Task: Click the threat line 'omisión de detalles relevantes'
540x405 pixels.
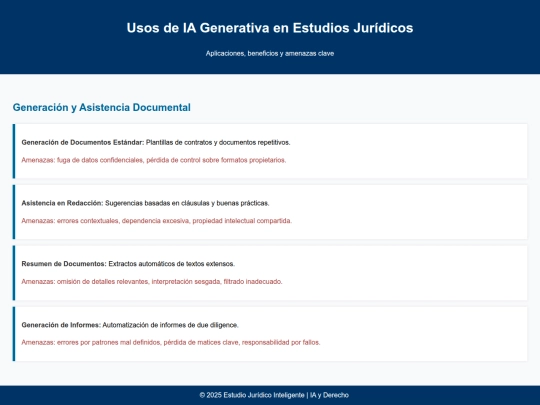Action: [152, 282]
